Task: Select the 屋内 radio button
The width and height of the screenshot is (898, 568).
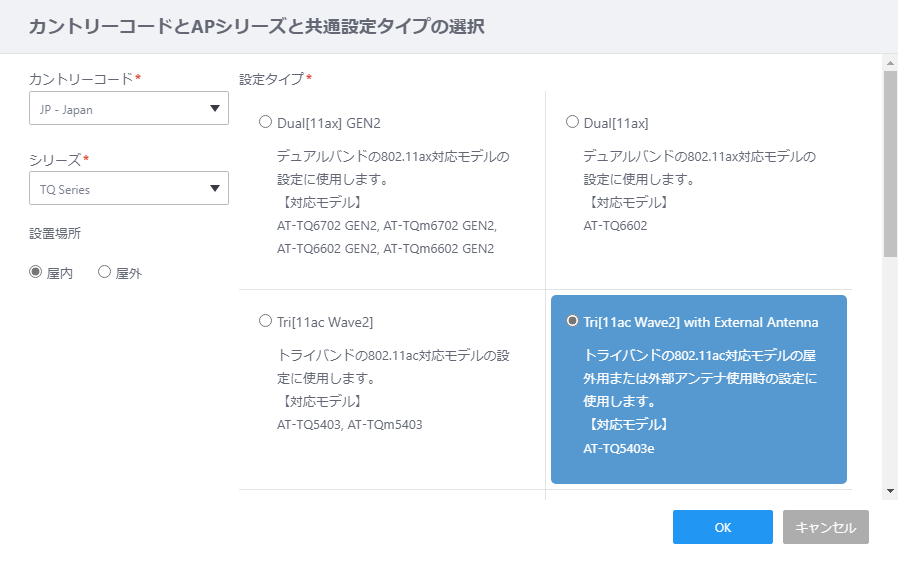Action: click(36, 272)
